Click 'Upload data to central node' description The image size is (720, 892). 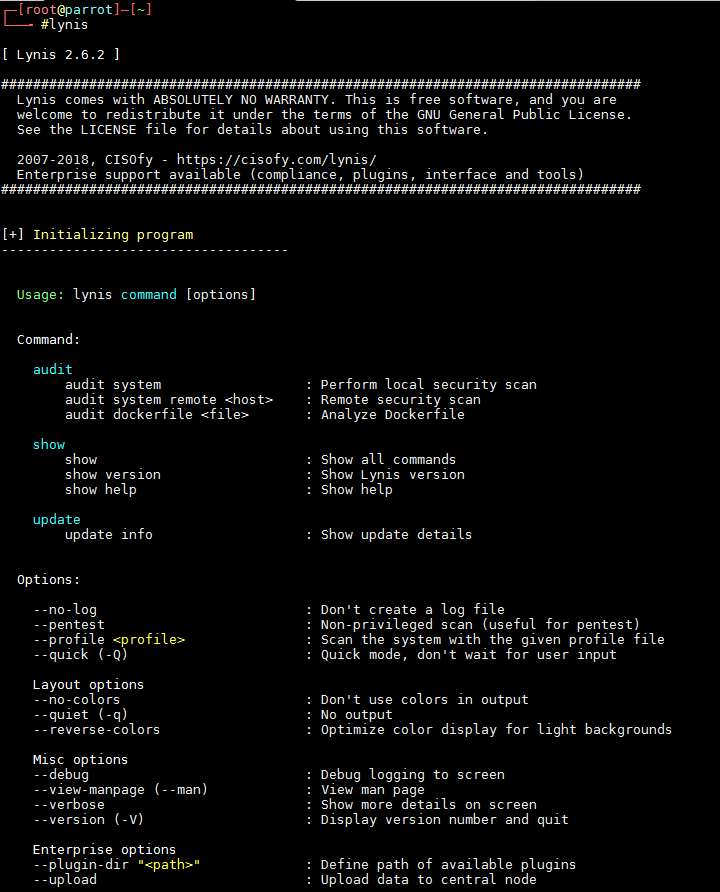coord(429,880)
